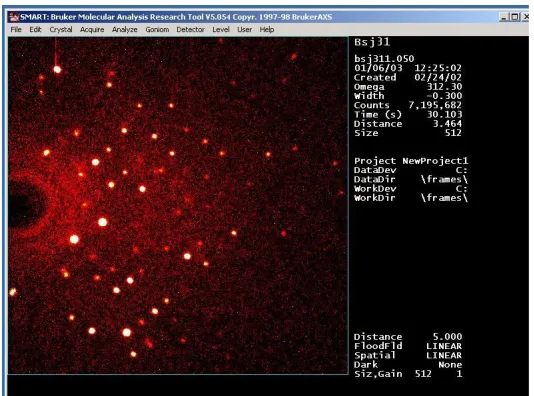Image resolution: width=534 pixels, height=396 pixels.
Task: Open the Level menu
Action: point(221,30)
